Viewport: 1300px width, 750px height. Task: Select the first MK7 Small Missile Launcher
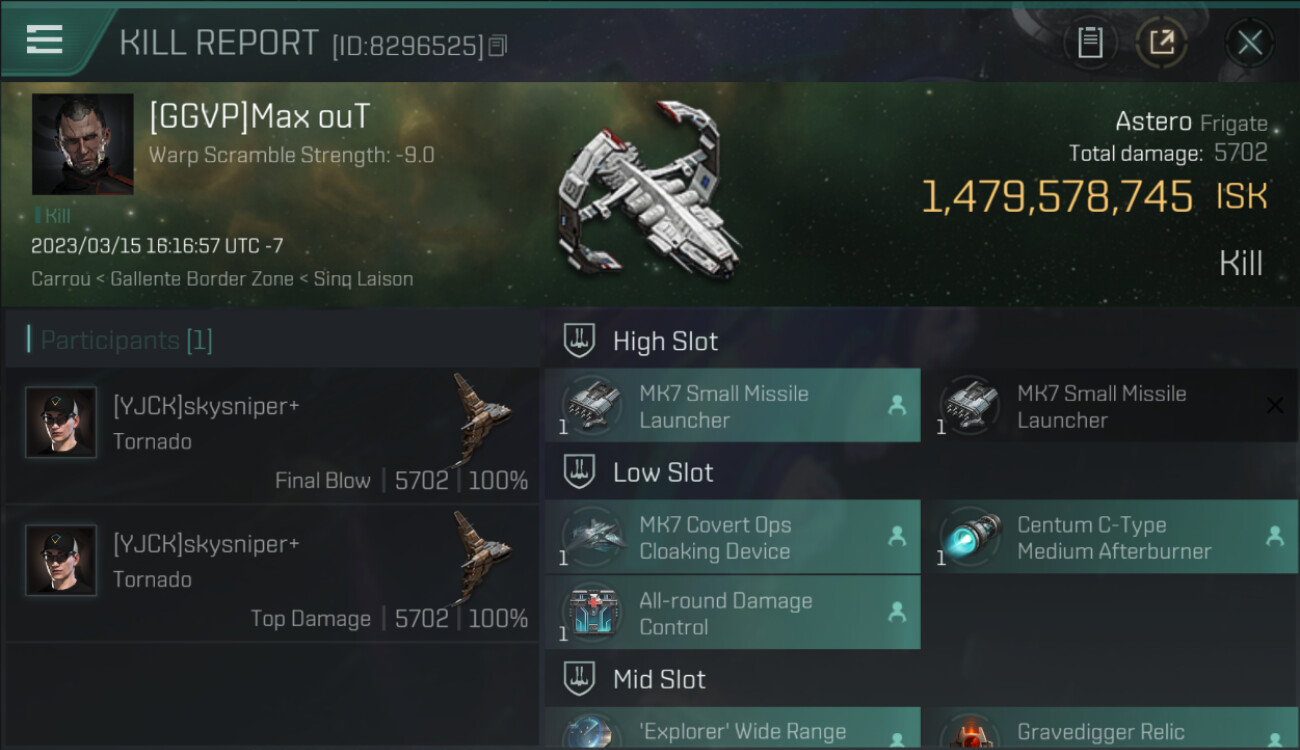click(732, 405)
